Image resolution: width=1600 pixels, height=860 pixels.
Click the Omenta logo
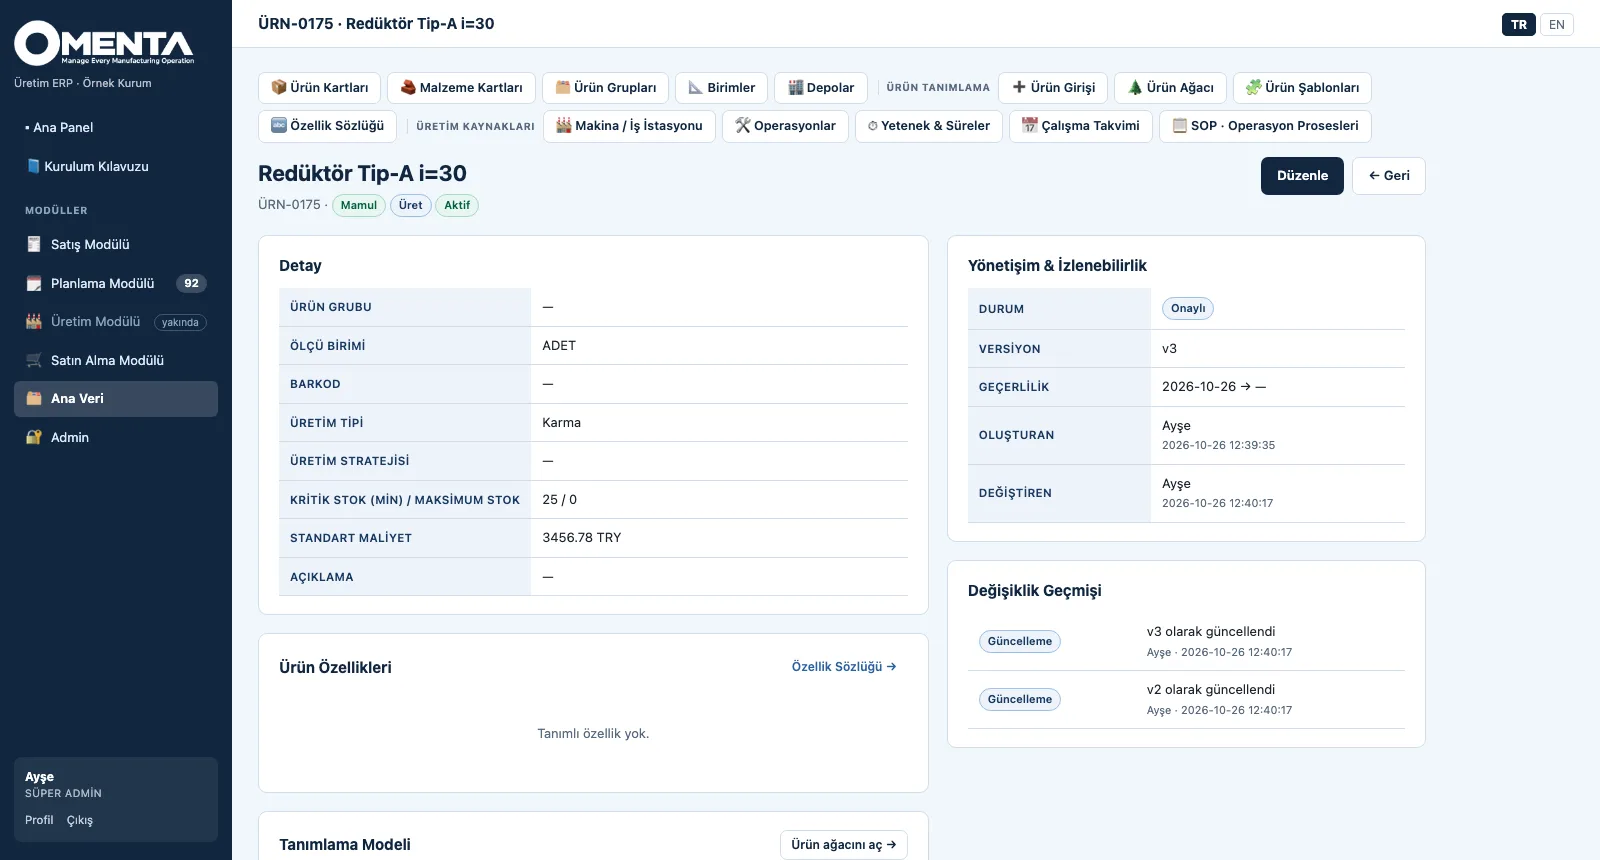coord(104,43)
